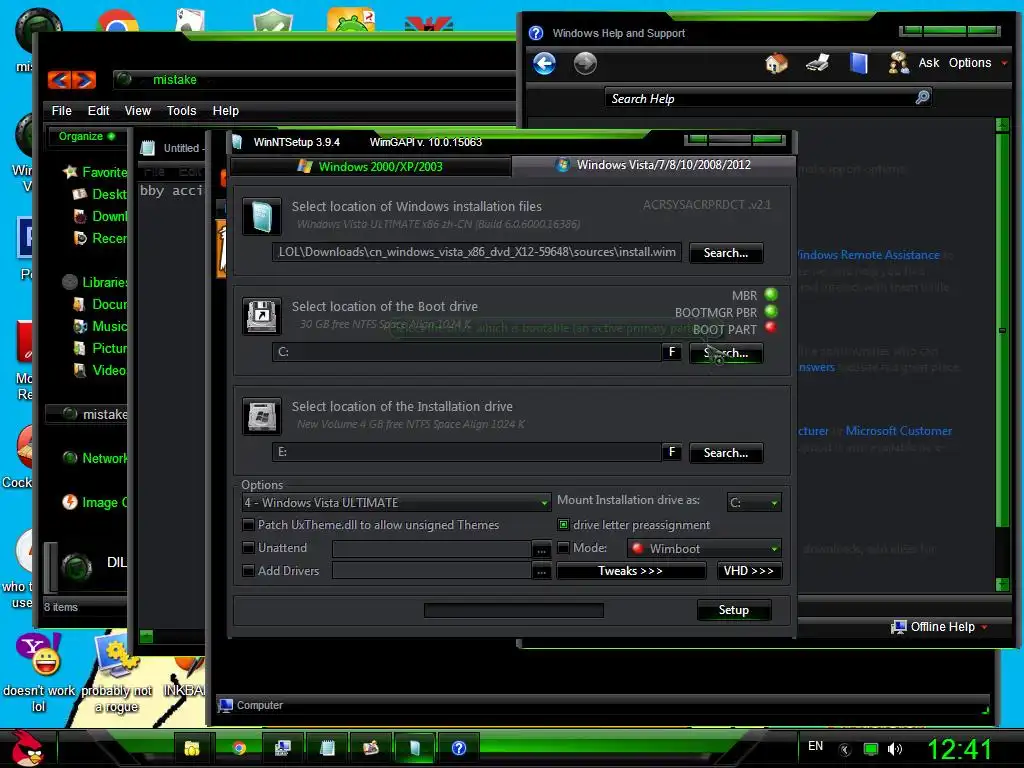This screenshot has width=1024, height=768.
Task: Open the Organize dropdown in Explorer
Action: [88, 136]
